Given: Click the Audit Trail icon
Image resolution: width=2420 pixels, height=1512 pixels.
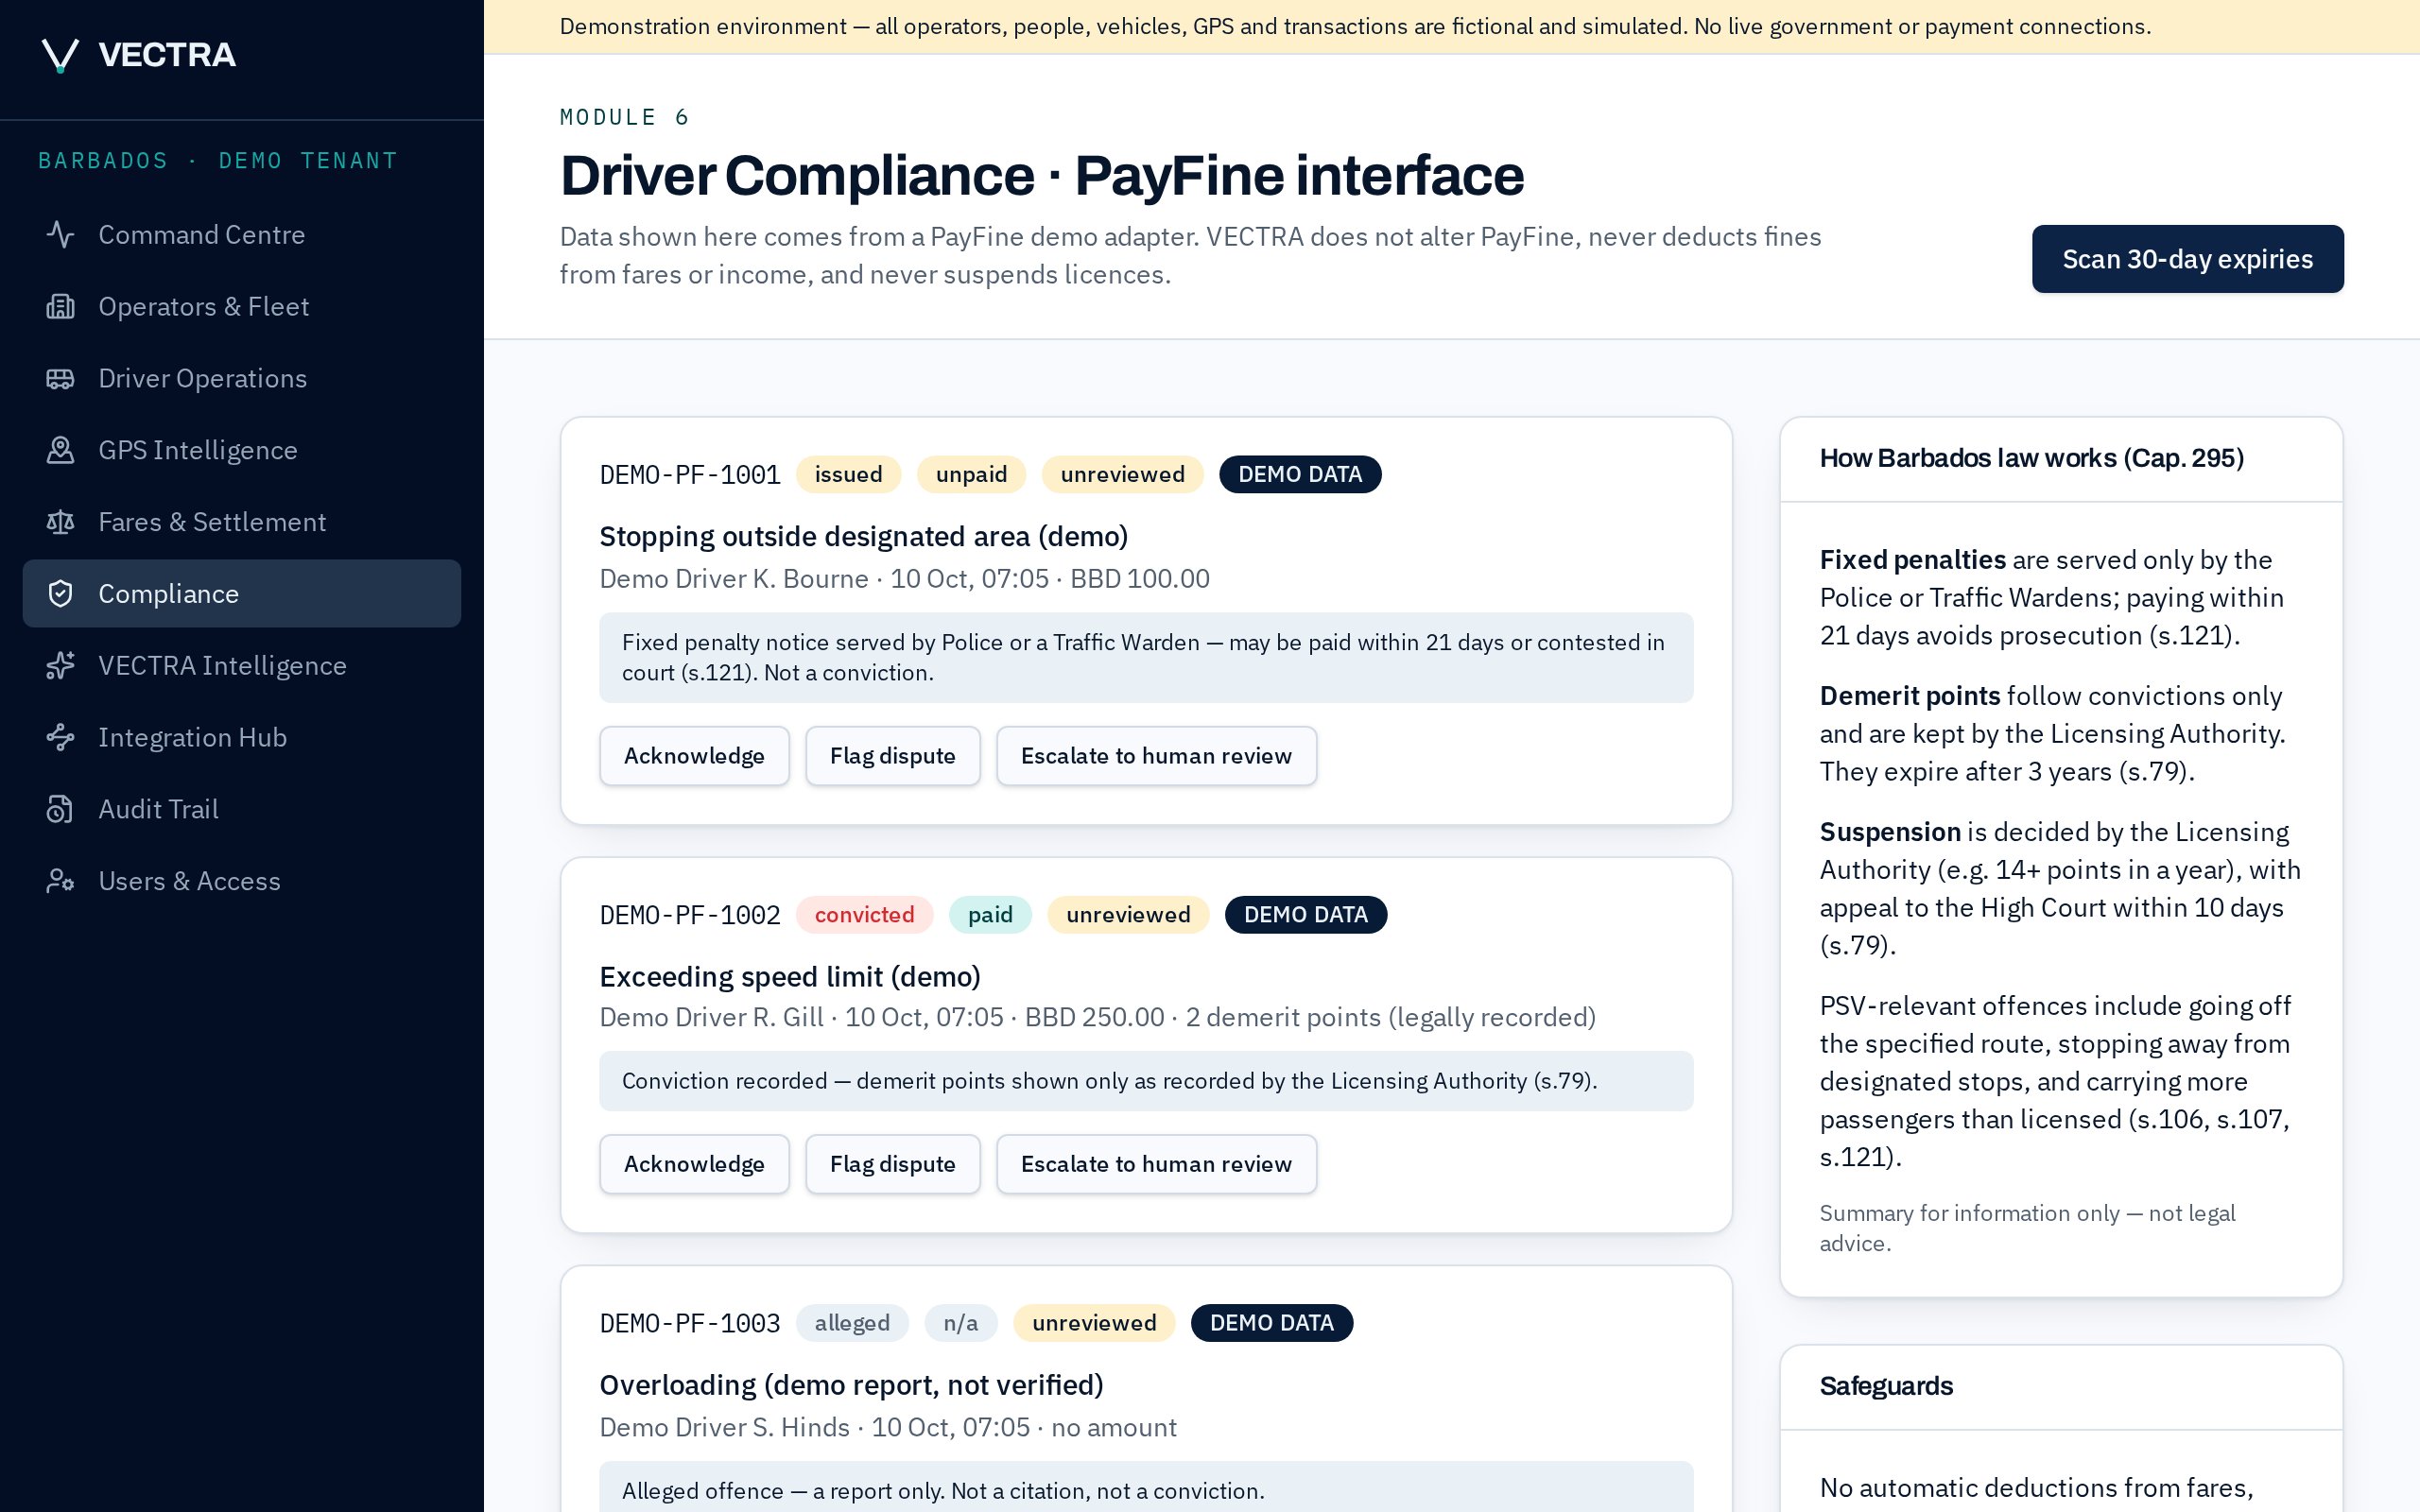Looking at the screenshot, I should tap(60, 810).
